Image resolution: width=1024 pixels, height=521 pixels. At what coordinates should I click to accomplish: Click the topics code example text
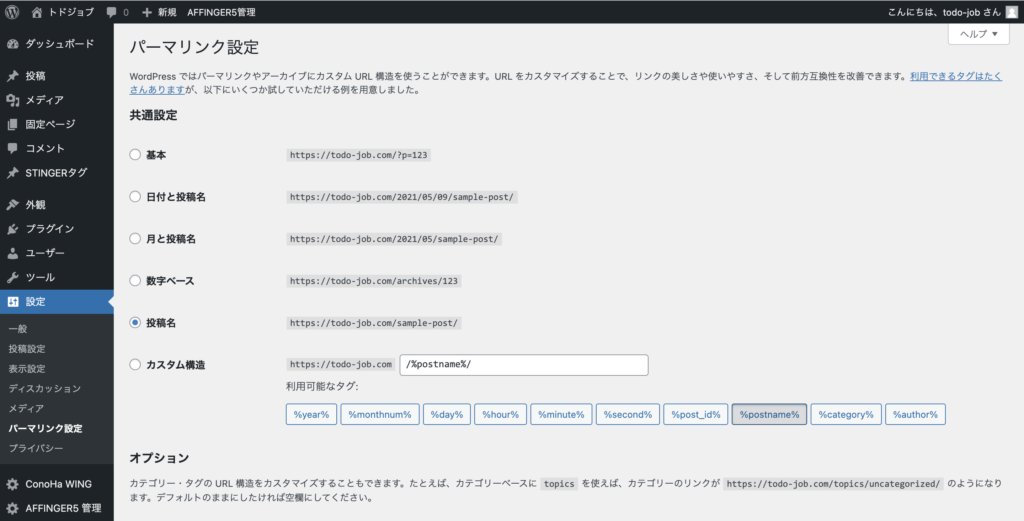(559, 484)
